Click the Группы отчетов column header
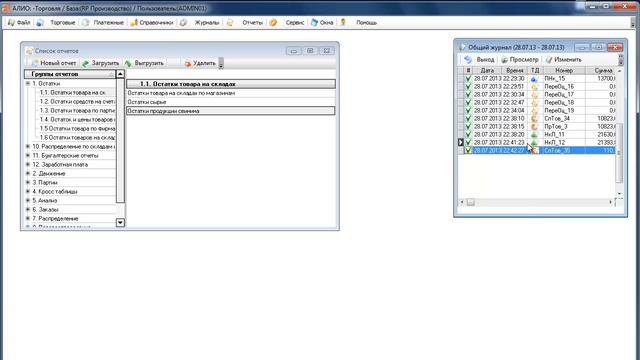 click(x=70, y=74)
